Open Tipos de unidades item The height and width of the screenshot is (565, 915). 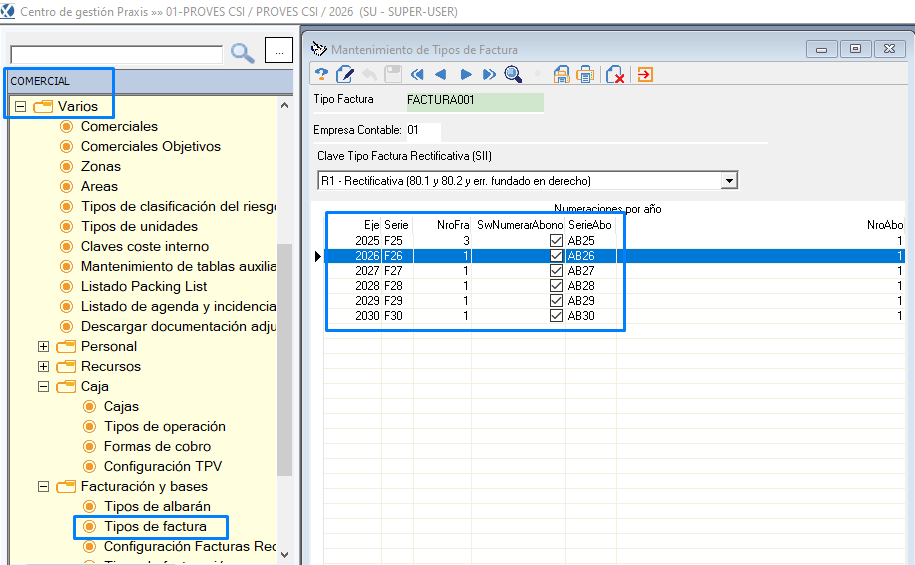139,226
